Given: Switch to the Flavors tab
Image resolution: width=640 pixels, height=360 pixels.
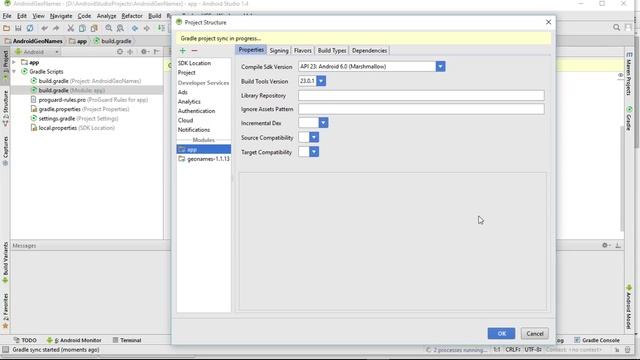Looking at the screenshot, I should coord(302,51).
